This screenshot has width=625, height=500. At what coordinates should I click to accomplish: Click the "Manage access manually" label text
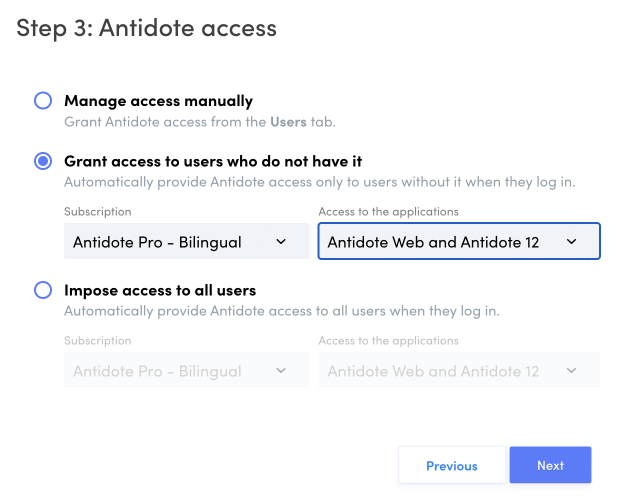coord(158,100)
